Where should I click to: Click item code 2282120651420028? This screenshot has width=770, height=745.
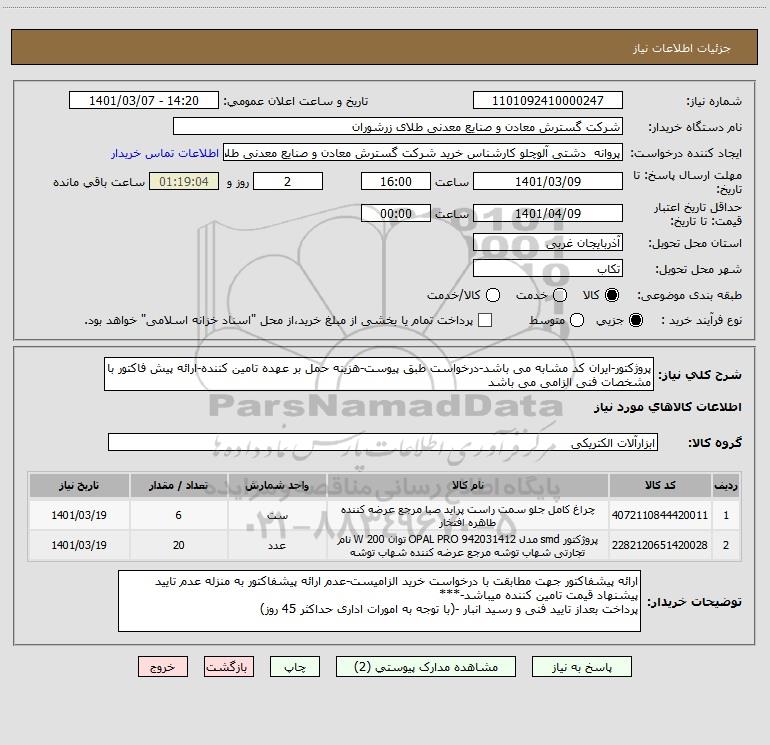(x=660, y=545)
